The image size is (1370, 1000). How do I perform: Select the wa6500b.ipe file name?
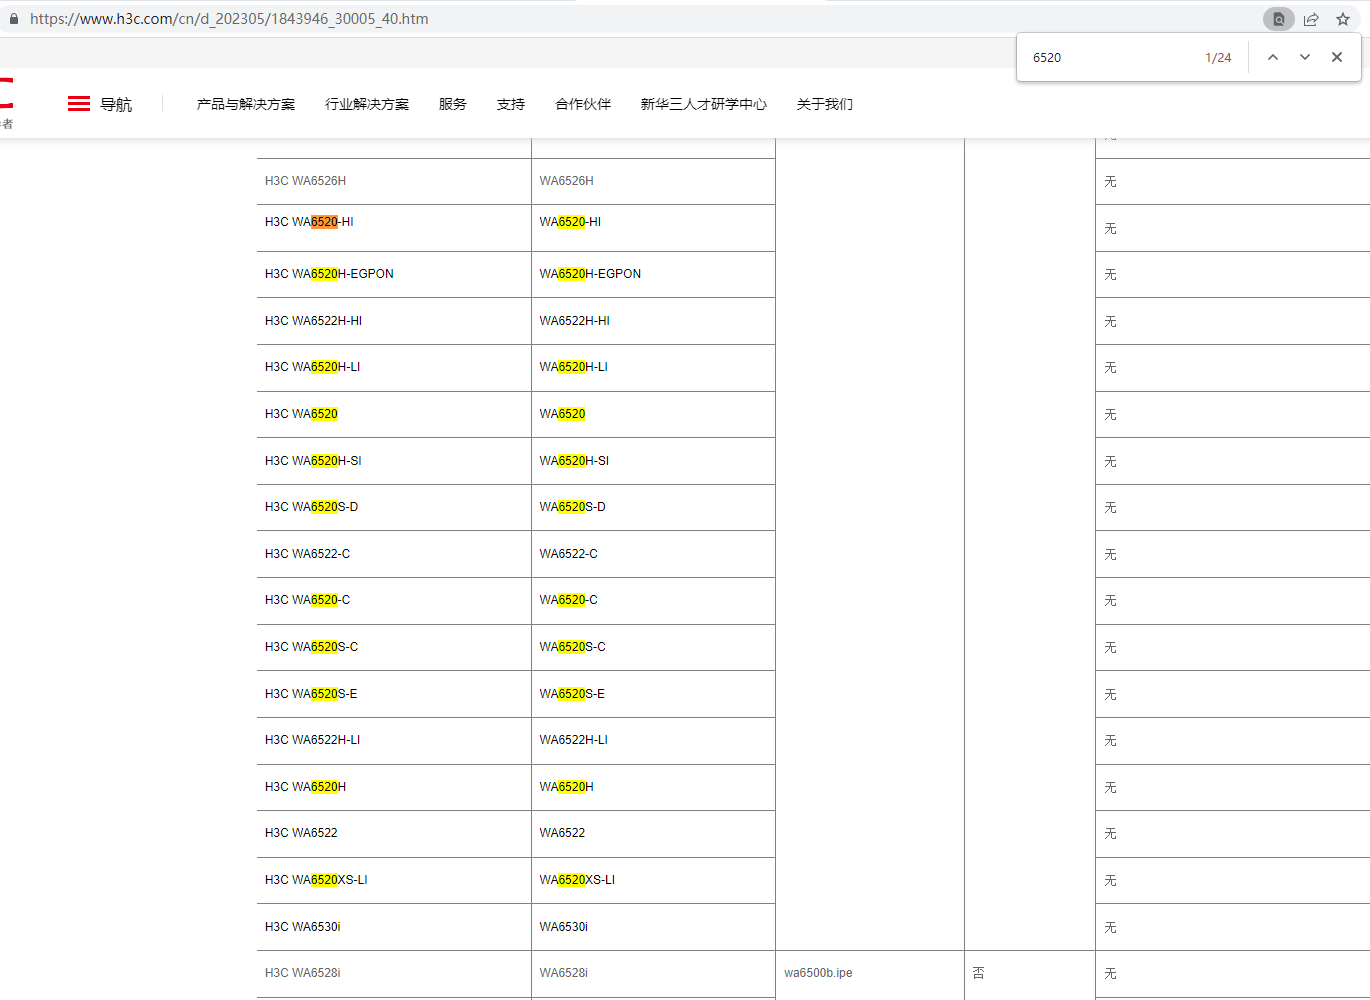click(818, 973)
